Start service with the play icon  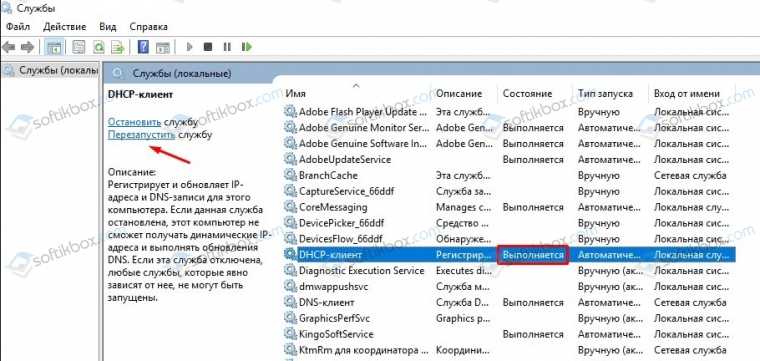(190, 47)
